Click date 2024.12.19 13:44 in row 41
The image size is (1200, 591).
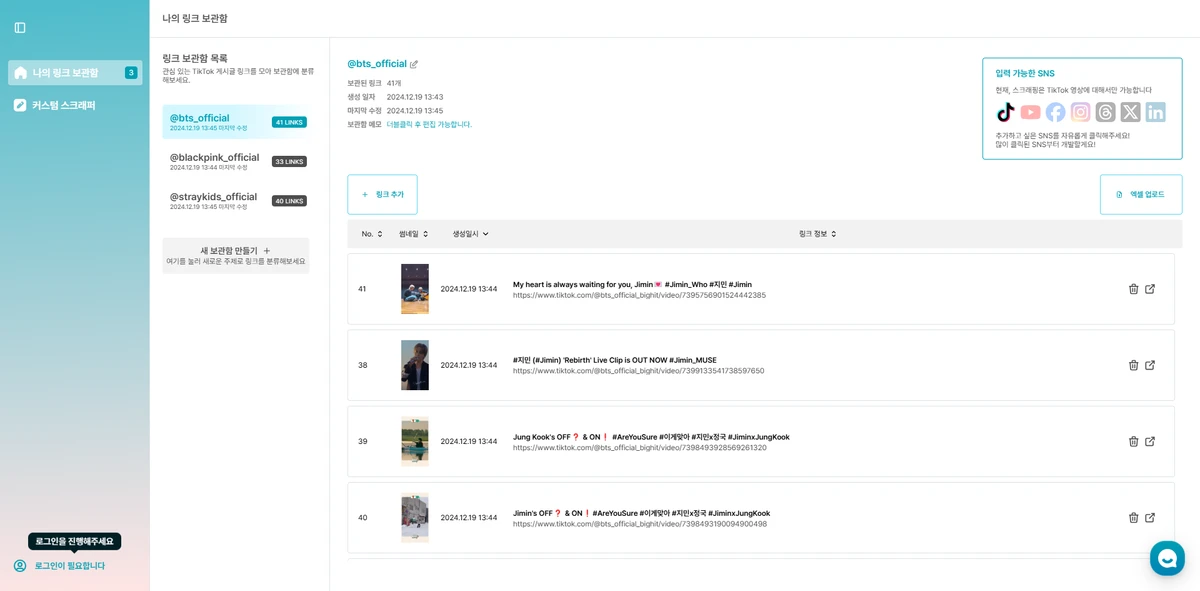click(469, 289)
